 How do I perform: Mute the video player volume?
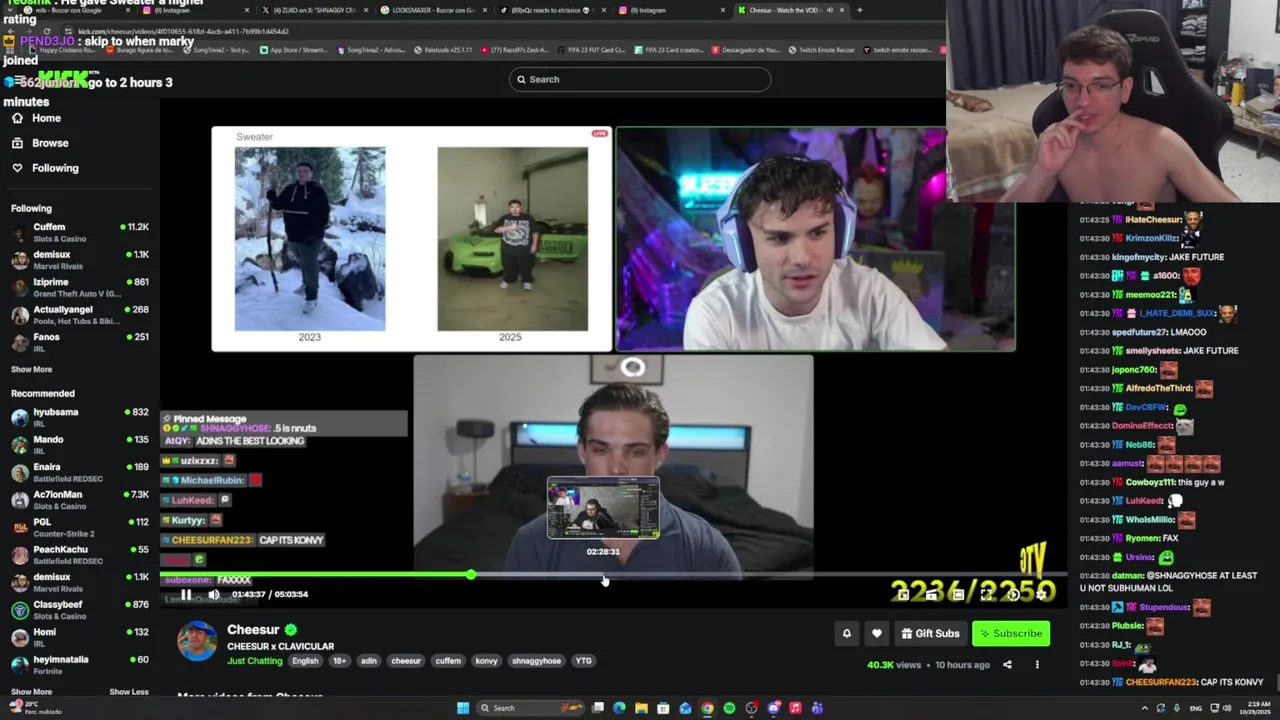click(x=213, y=594)
